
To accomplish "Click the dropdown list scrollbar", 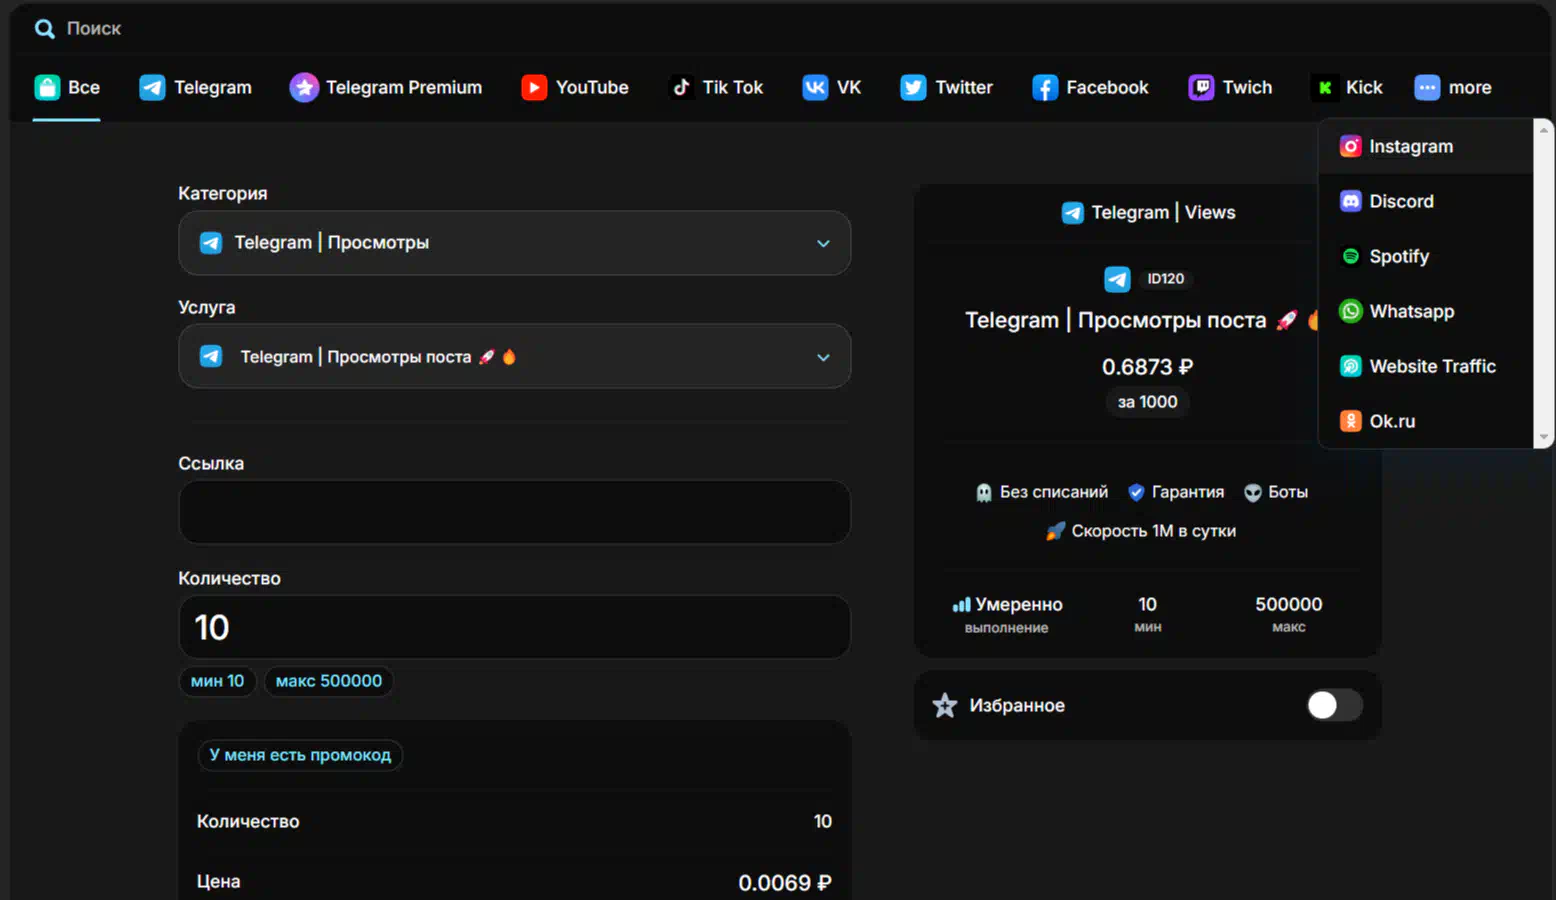I will click(x=1544, y=283).
